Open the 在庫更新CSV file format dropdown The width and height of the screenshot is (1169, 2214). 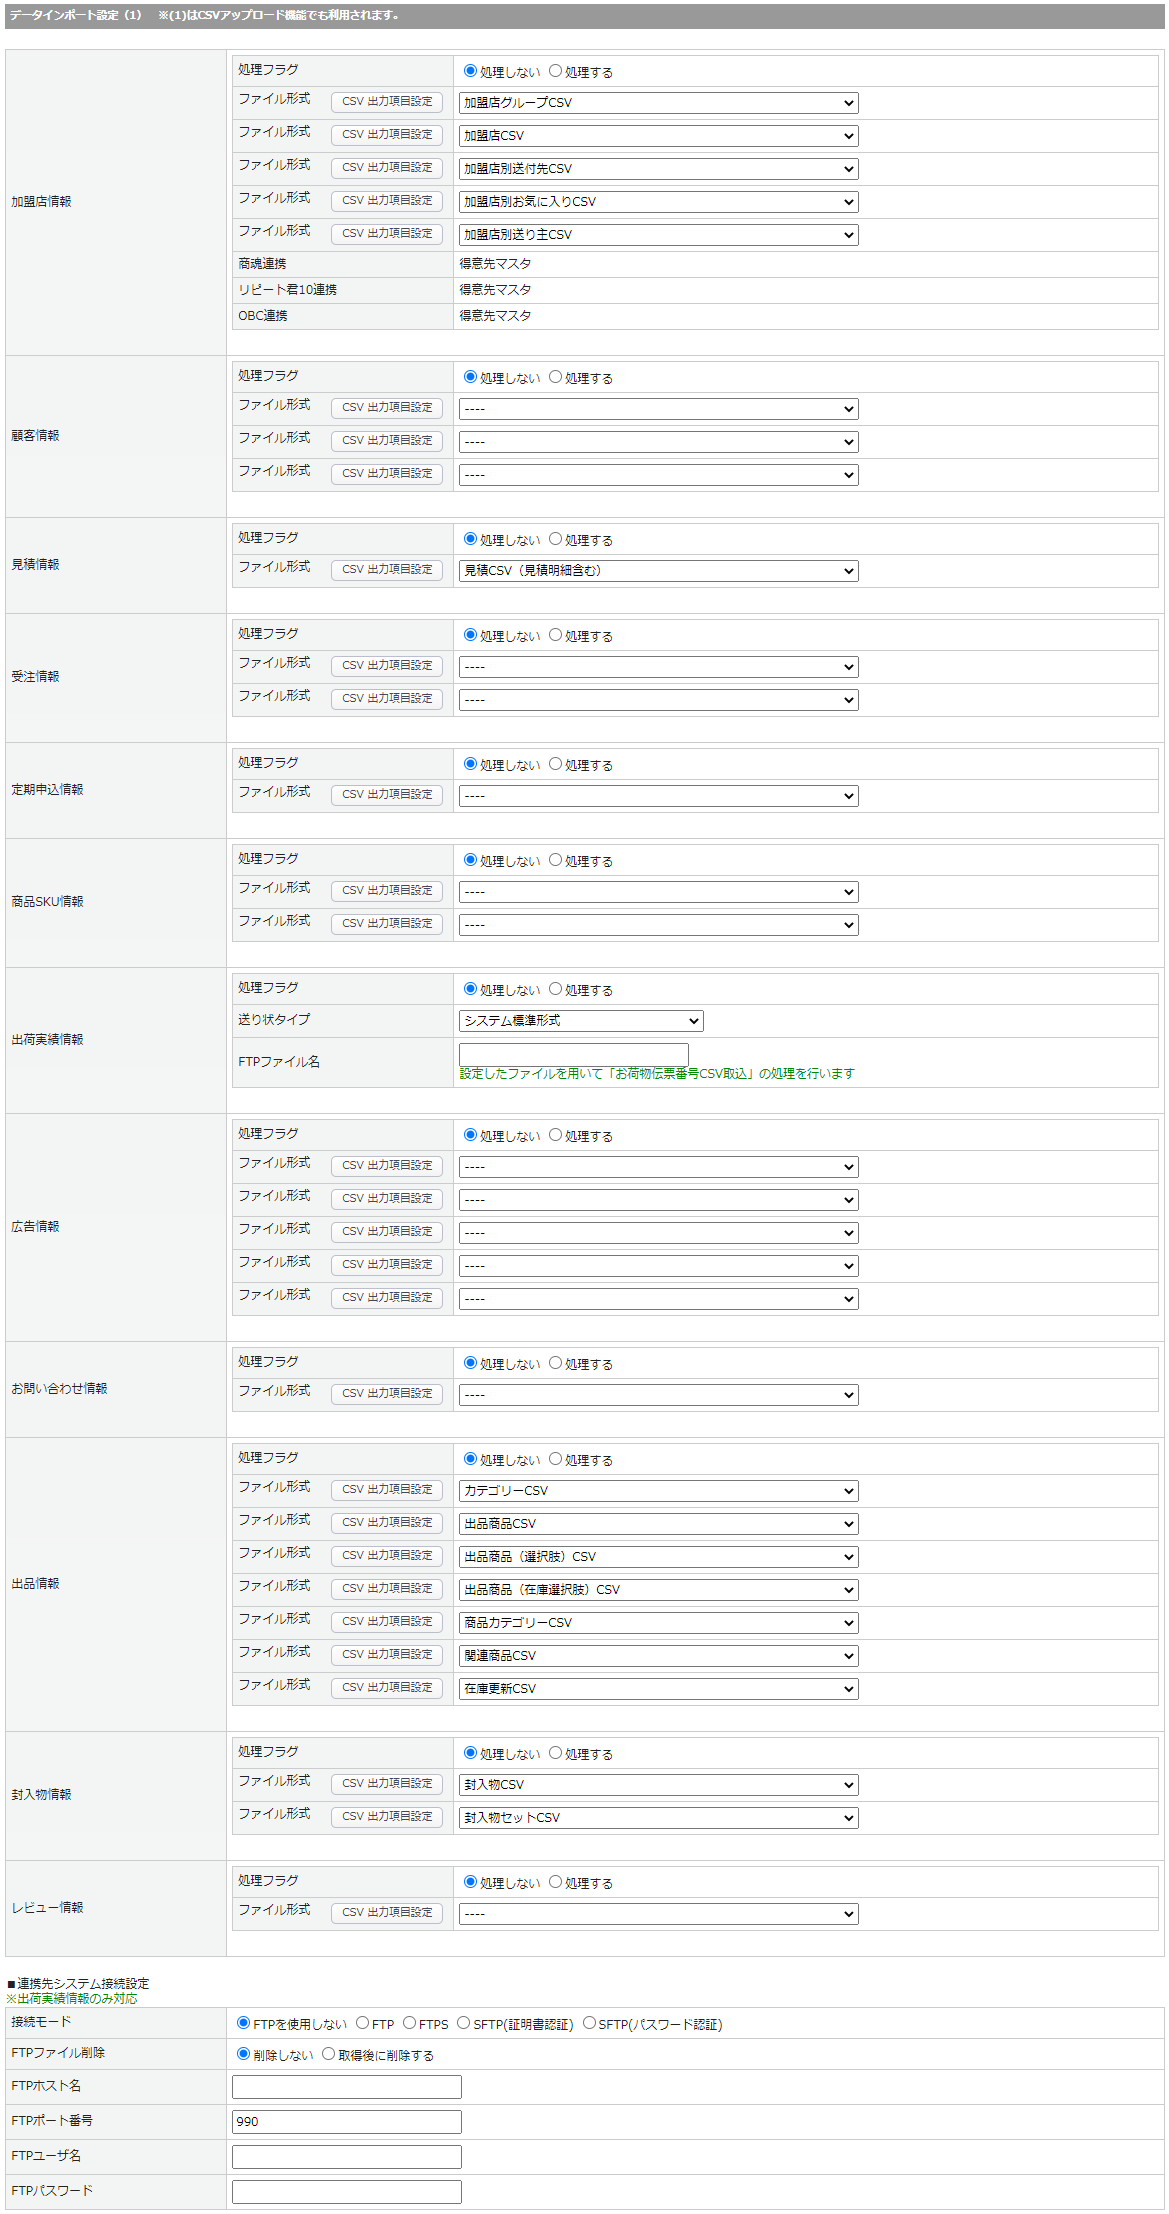658,1689
